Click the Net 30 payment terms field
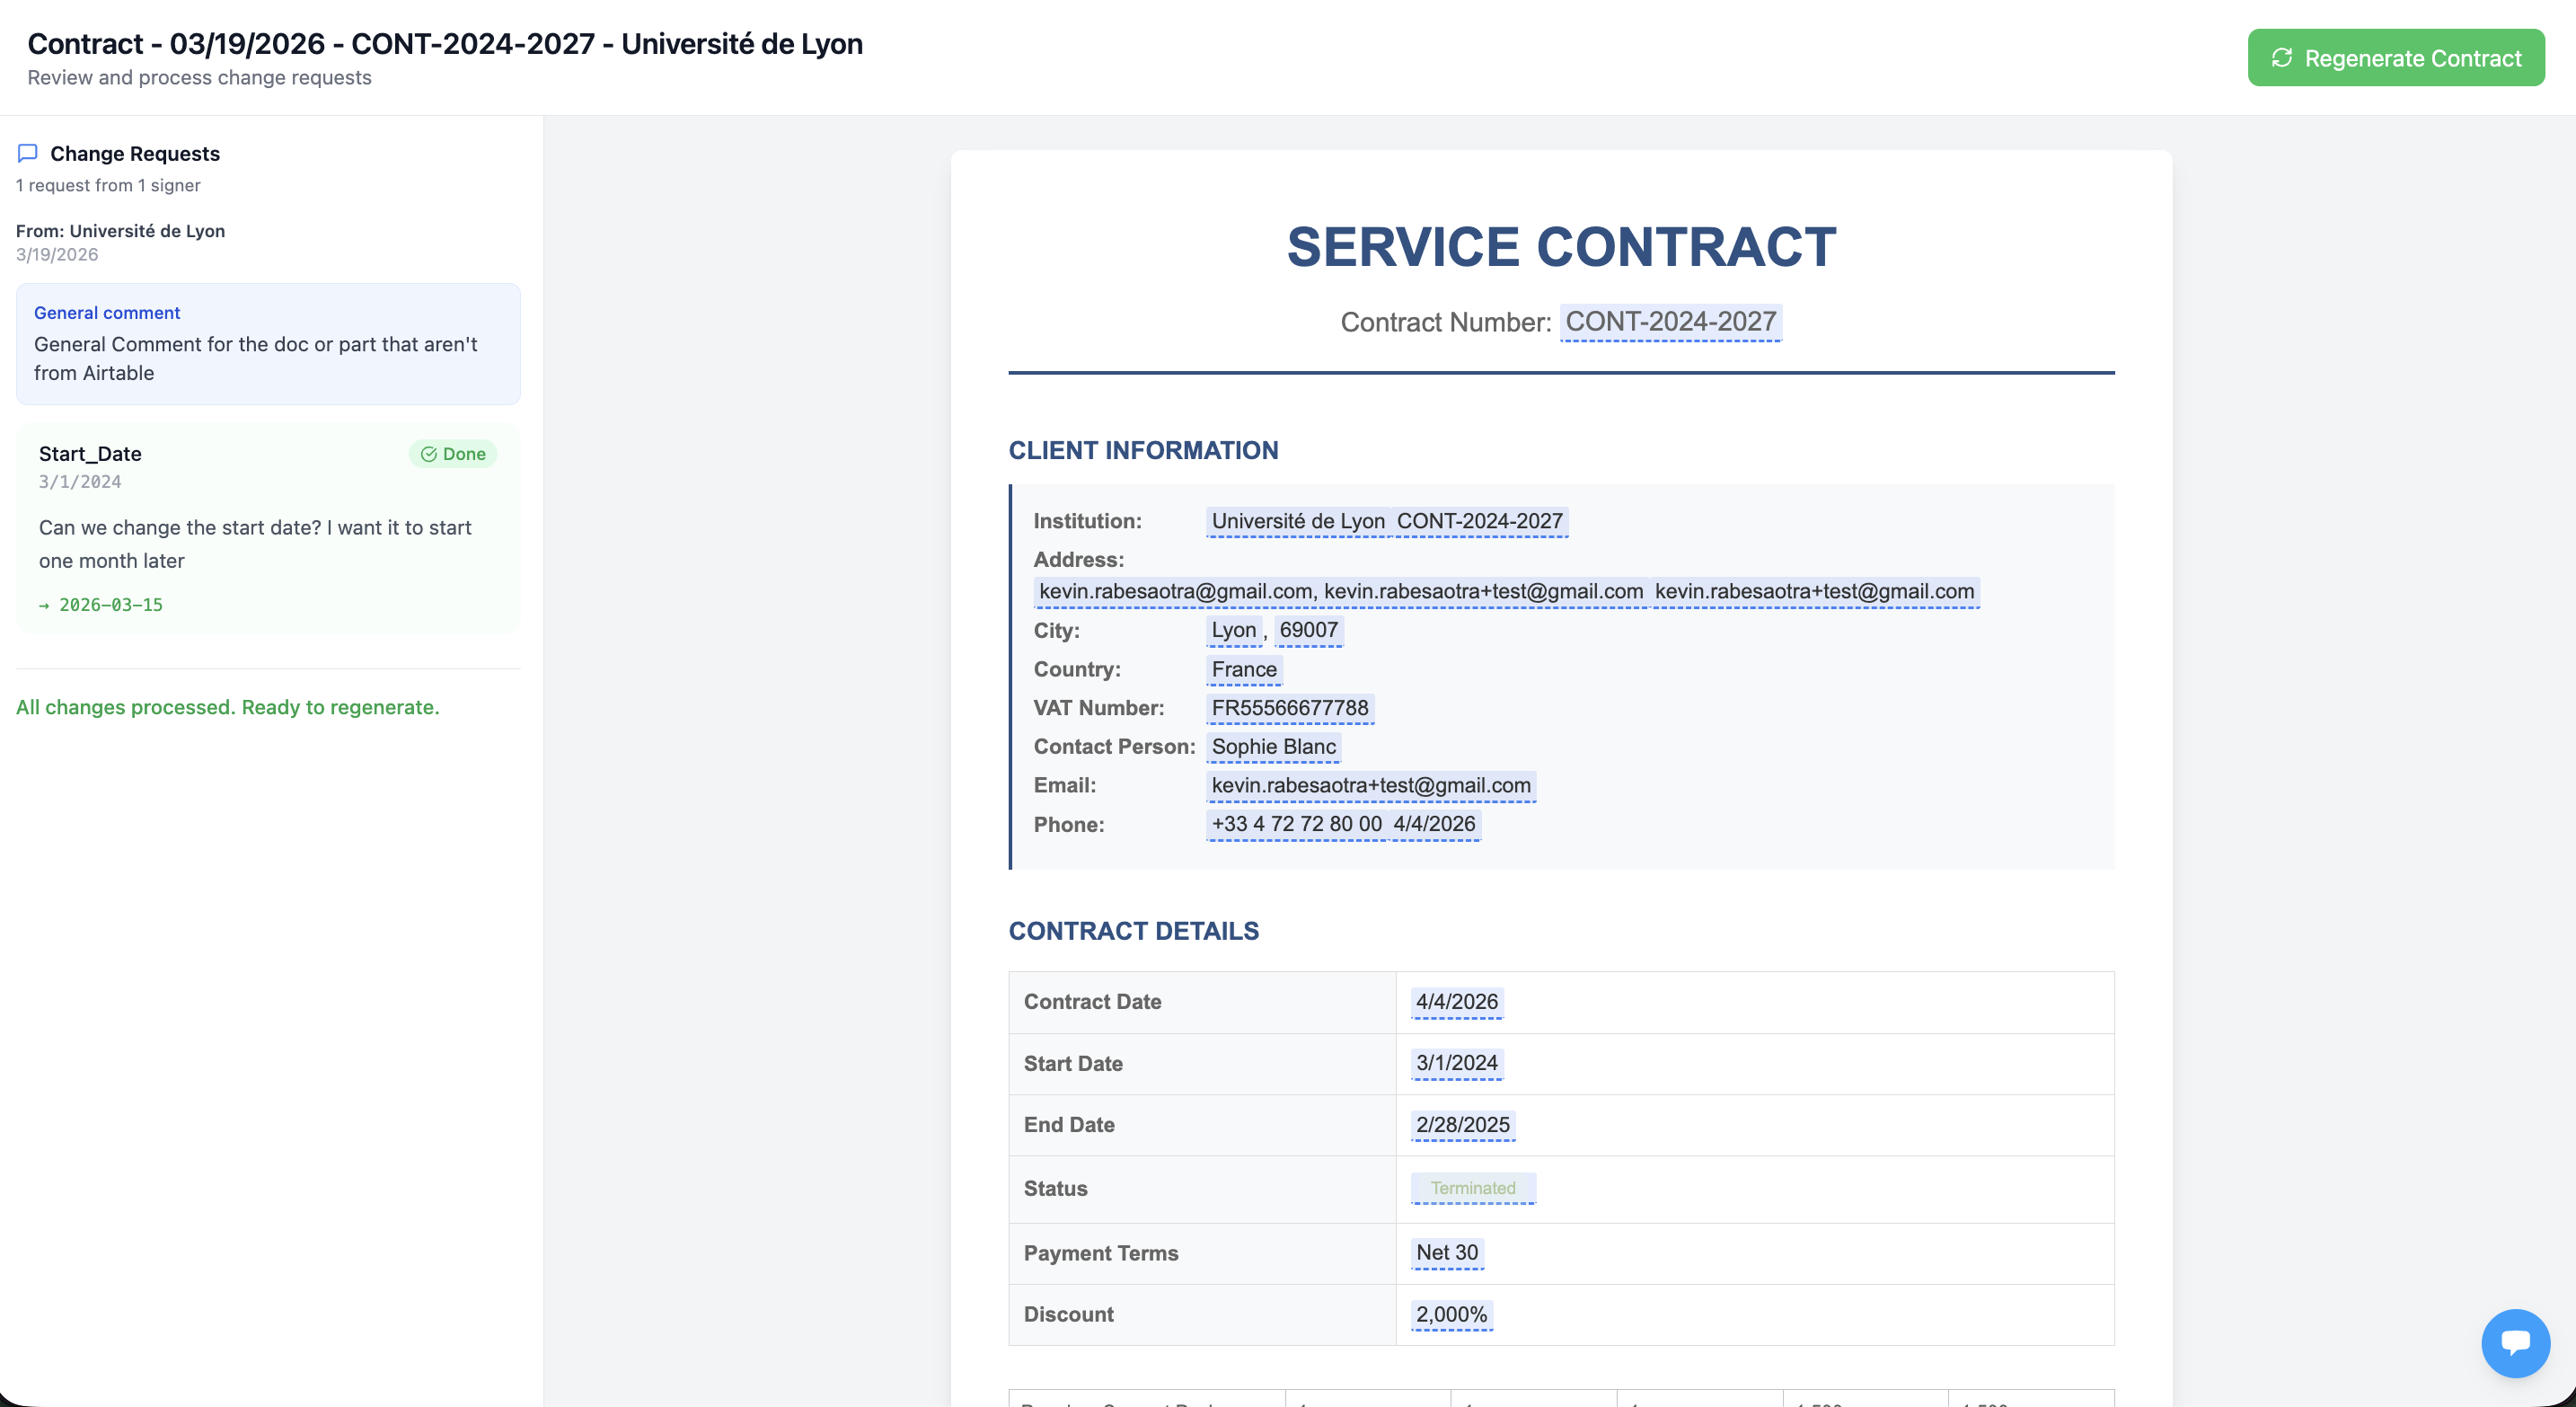 [x=1446, y=1253]
